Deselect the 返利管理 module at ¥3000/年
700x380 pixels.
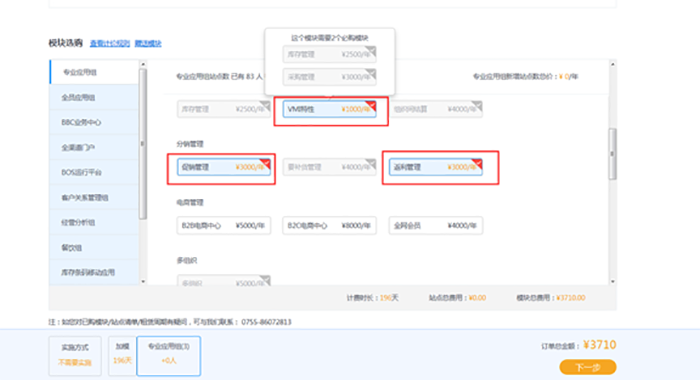pos(436,167)
